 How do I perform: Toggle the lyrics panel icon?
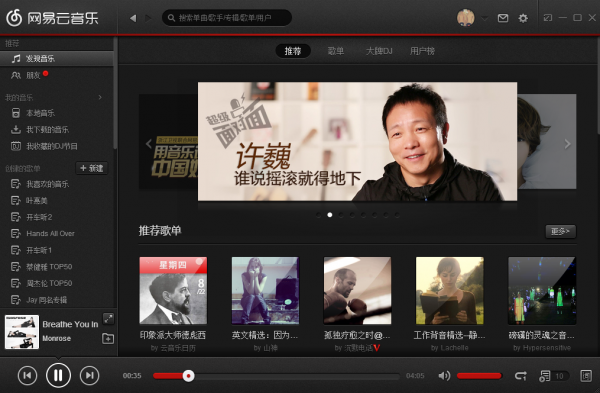coord(586,376)
